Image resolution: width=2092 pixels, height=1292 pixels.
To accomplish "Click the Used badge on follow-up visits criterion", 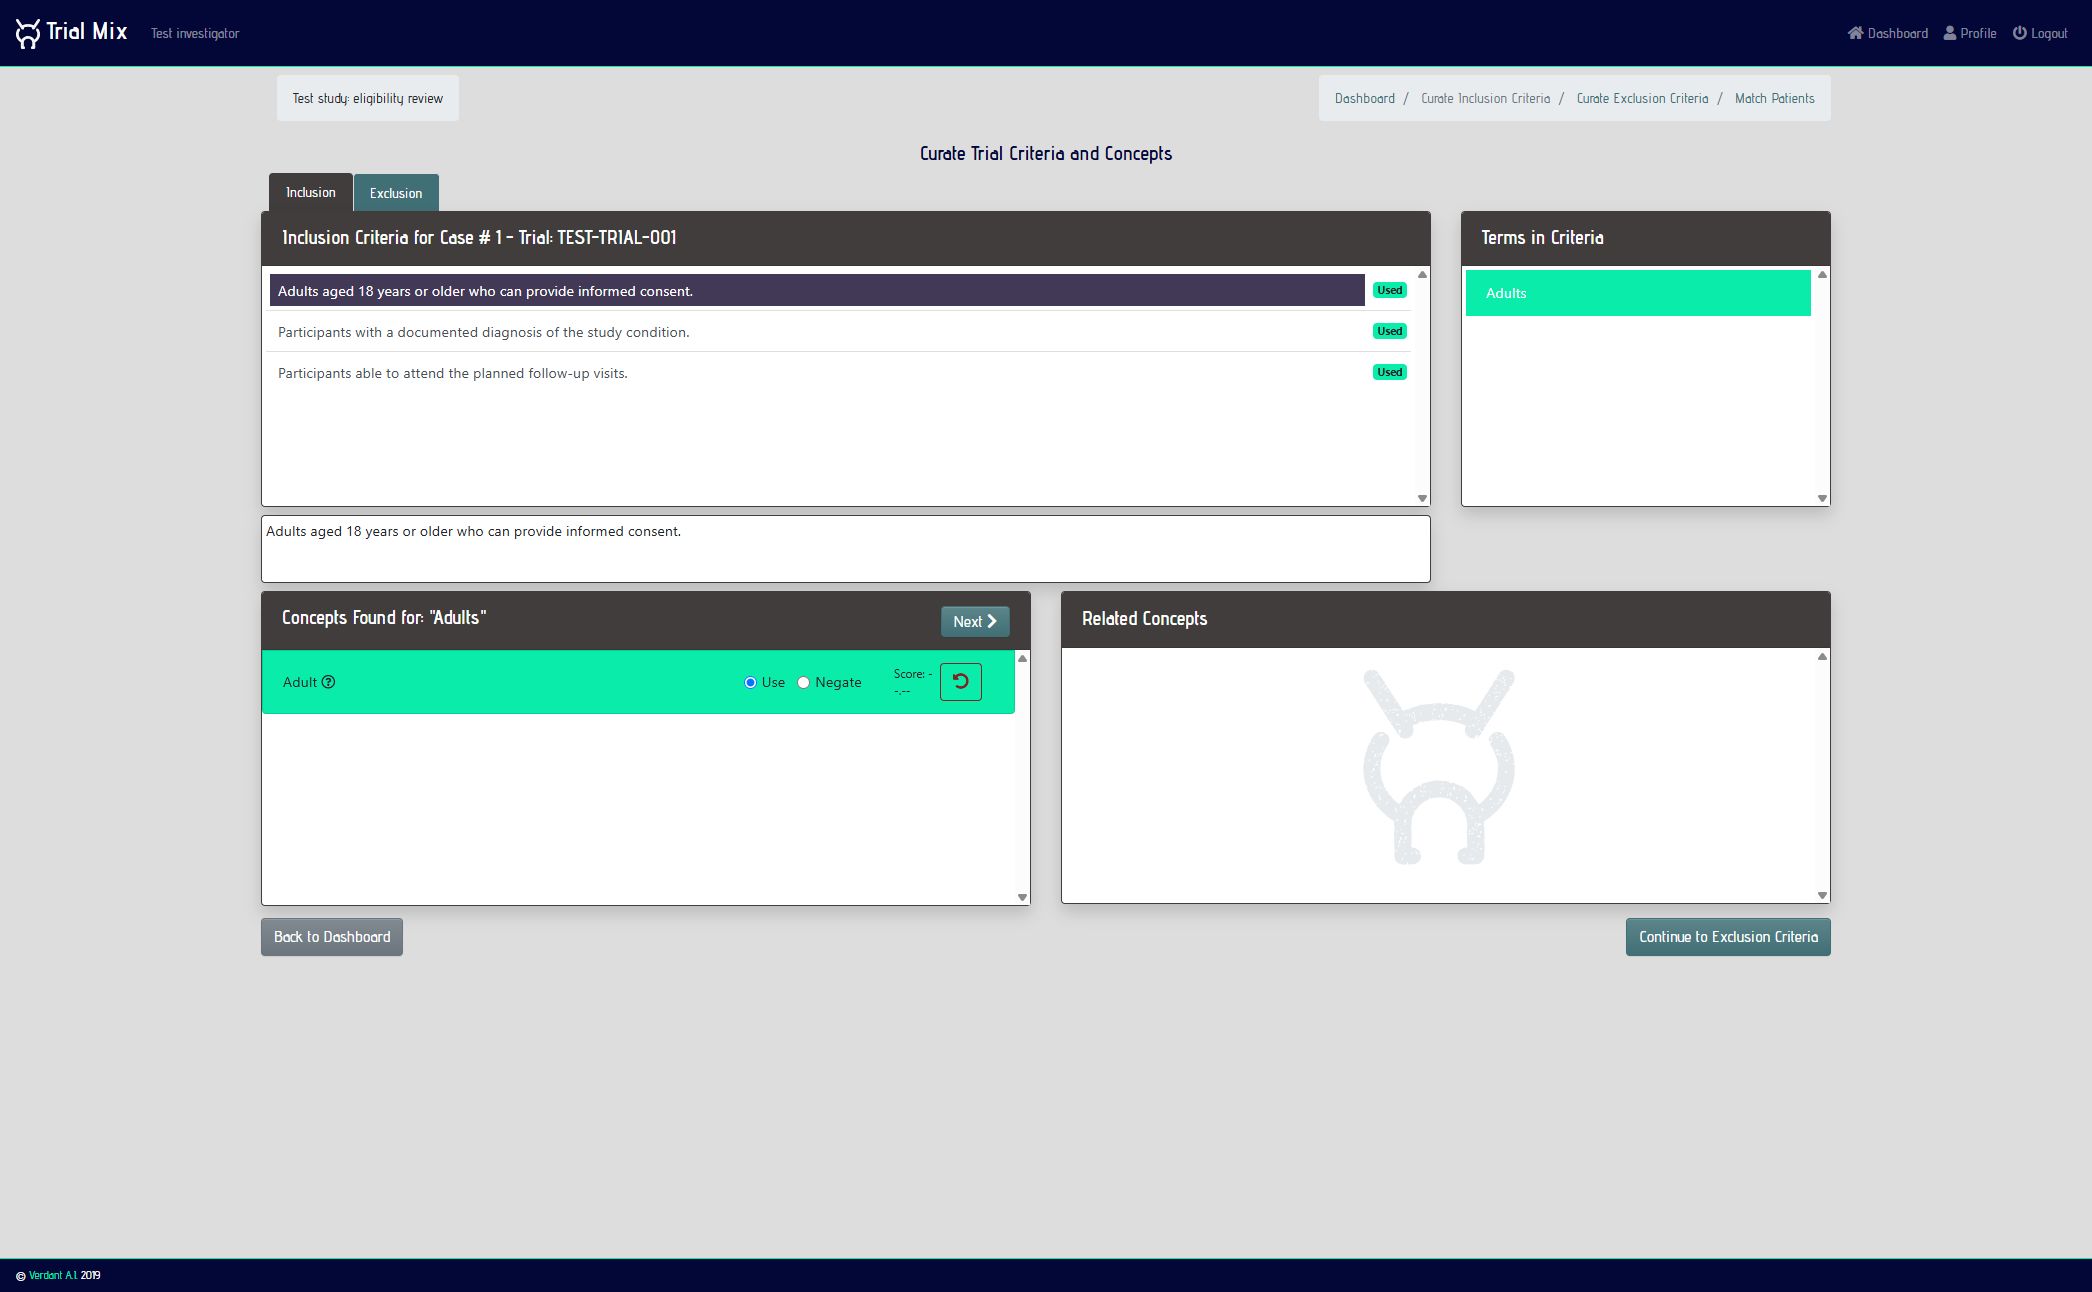I will (x=1389, y=372).
